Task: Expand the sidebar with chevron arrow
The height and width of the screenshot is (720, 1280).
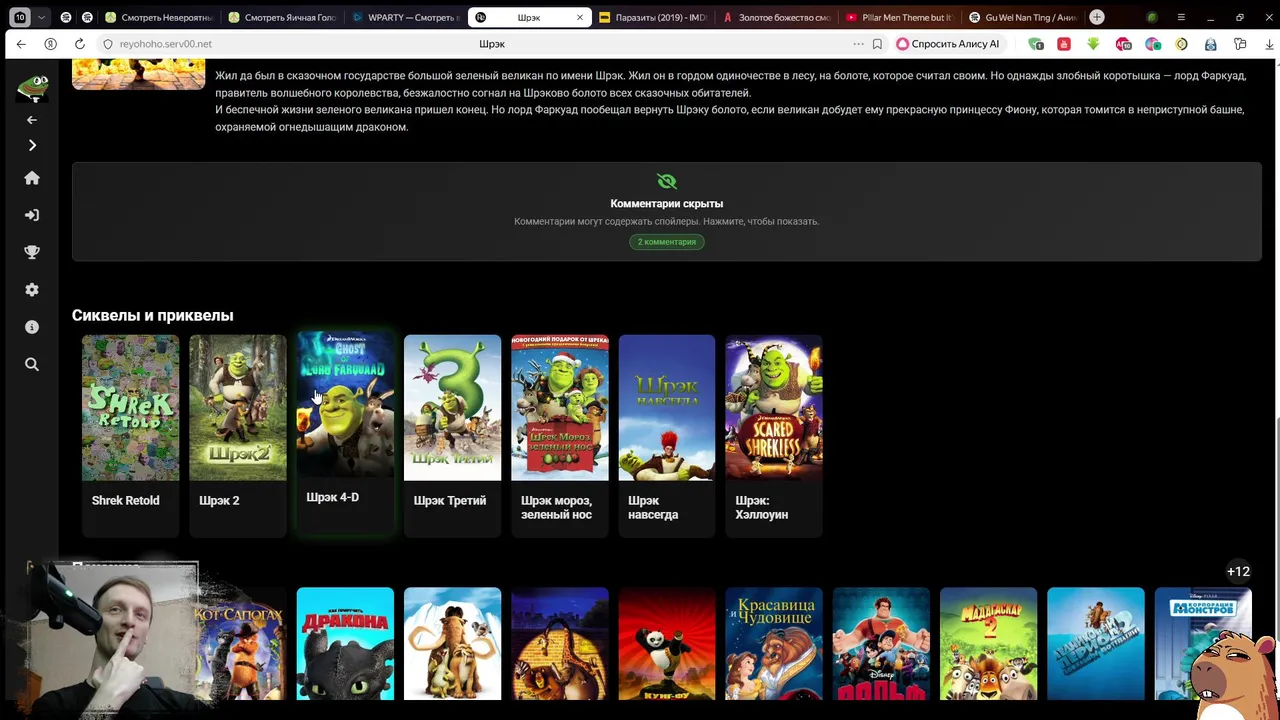Action: (x=32, y=145)
